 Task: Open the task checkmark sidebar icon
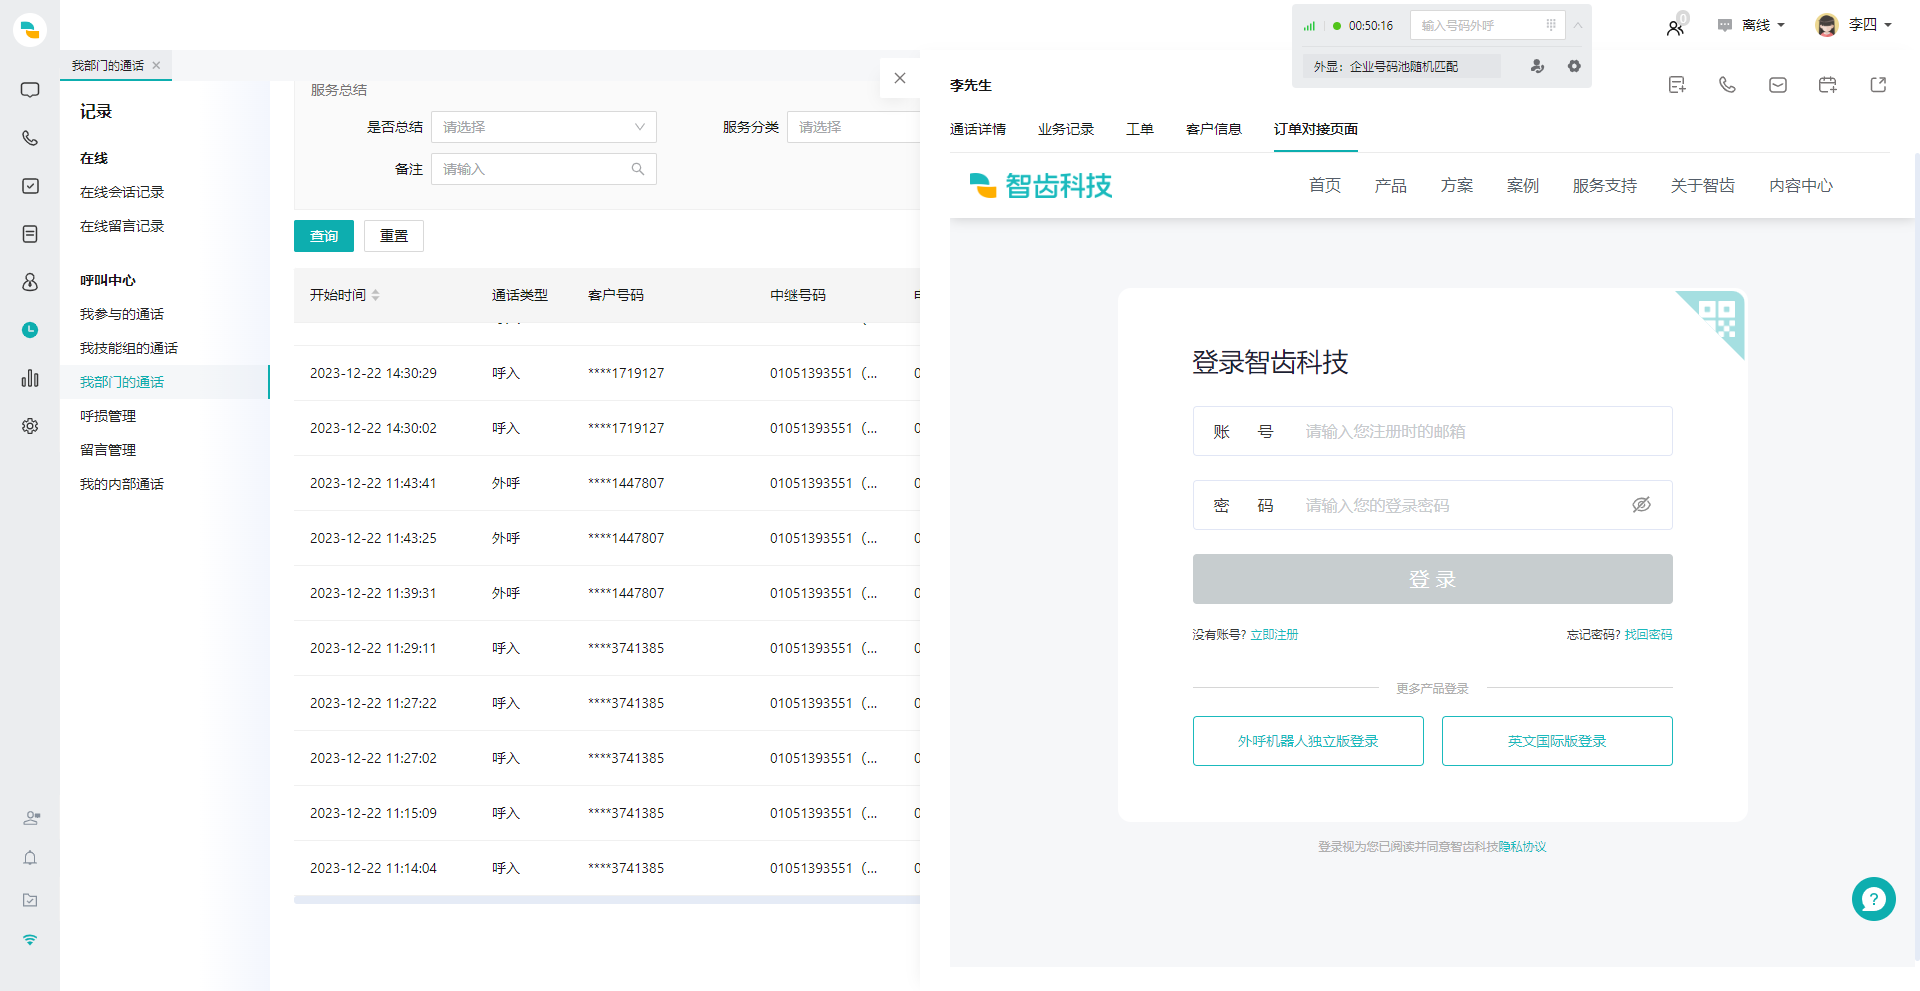pos(30,186)
